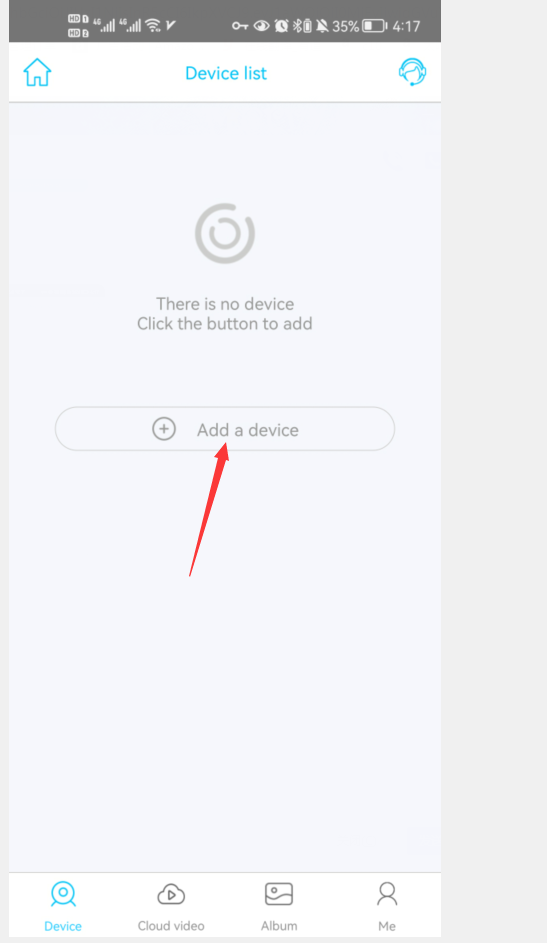Tap the Wi-Fi status bar icon
The height and width of the screenshot is (943, 547).
(x=153, y=25)
